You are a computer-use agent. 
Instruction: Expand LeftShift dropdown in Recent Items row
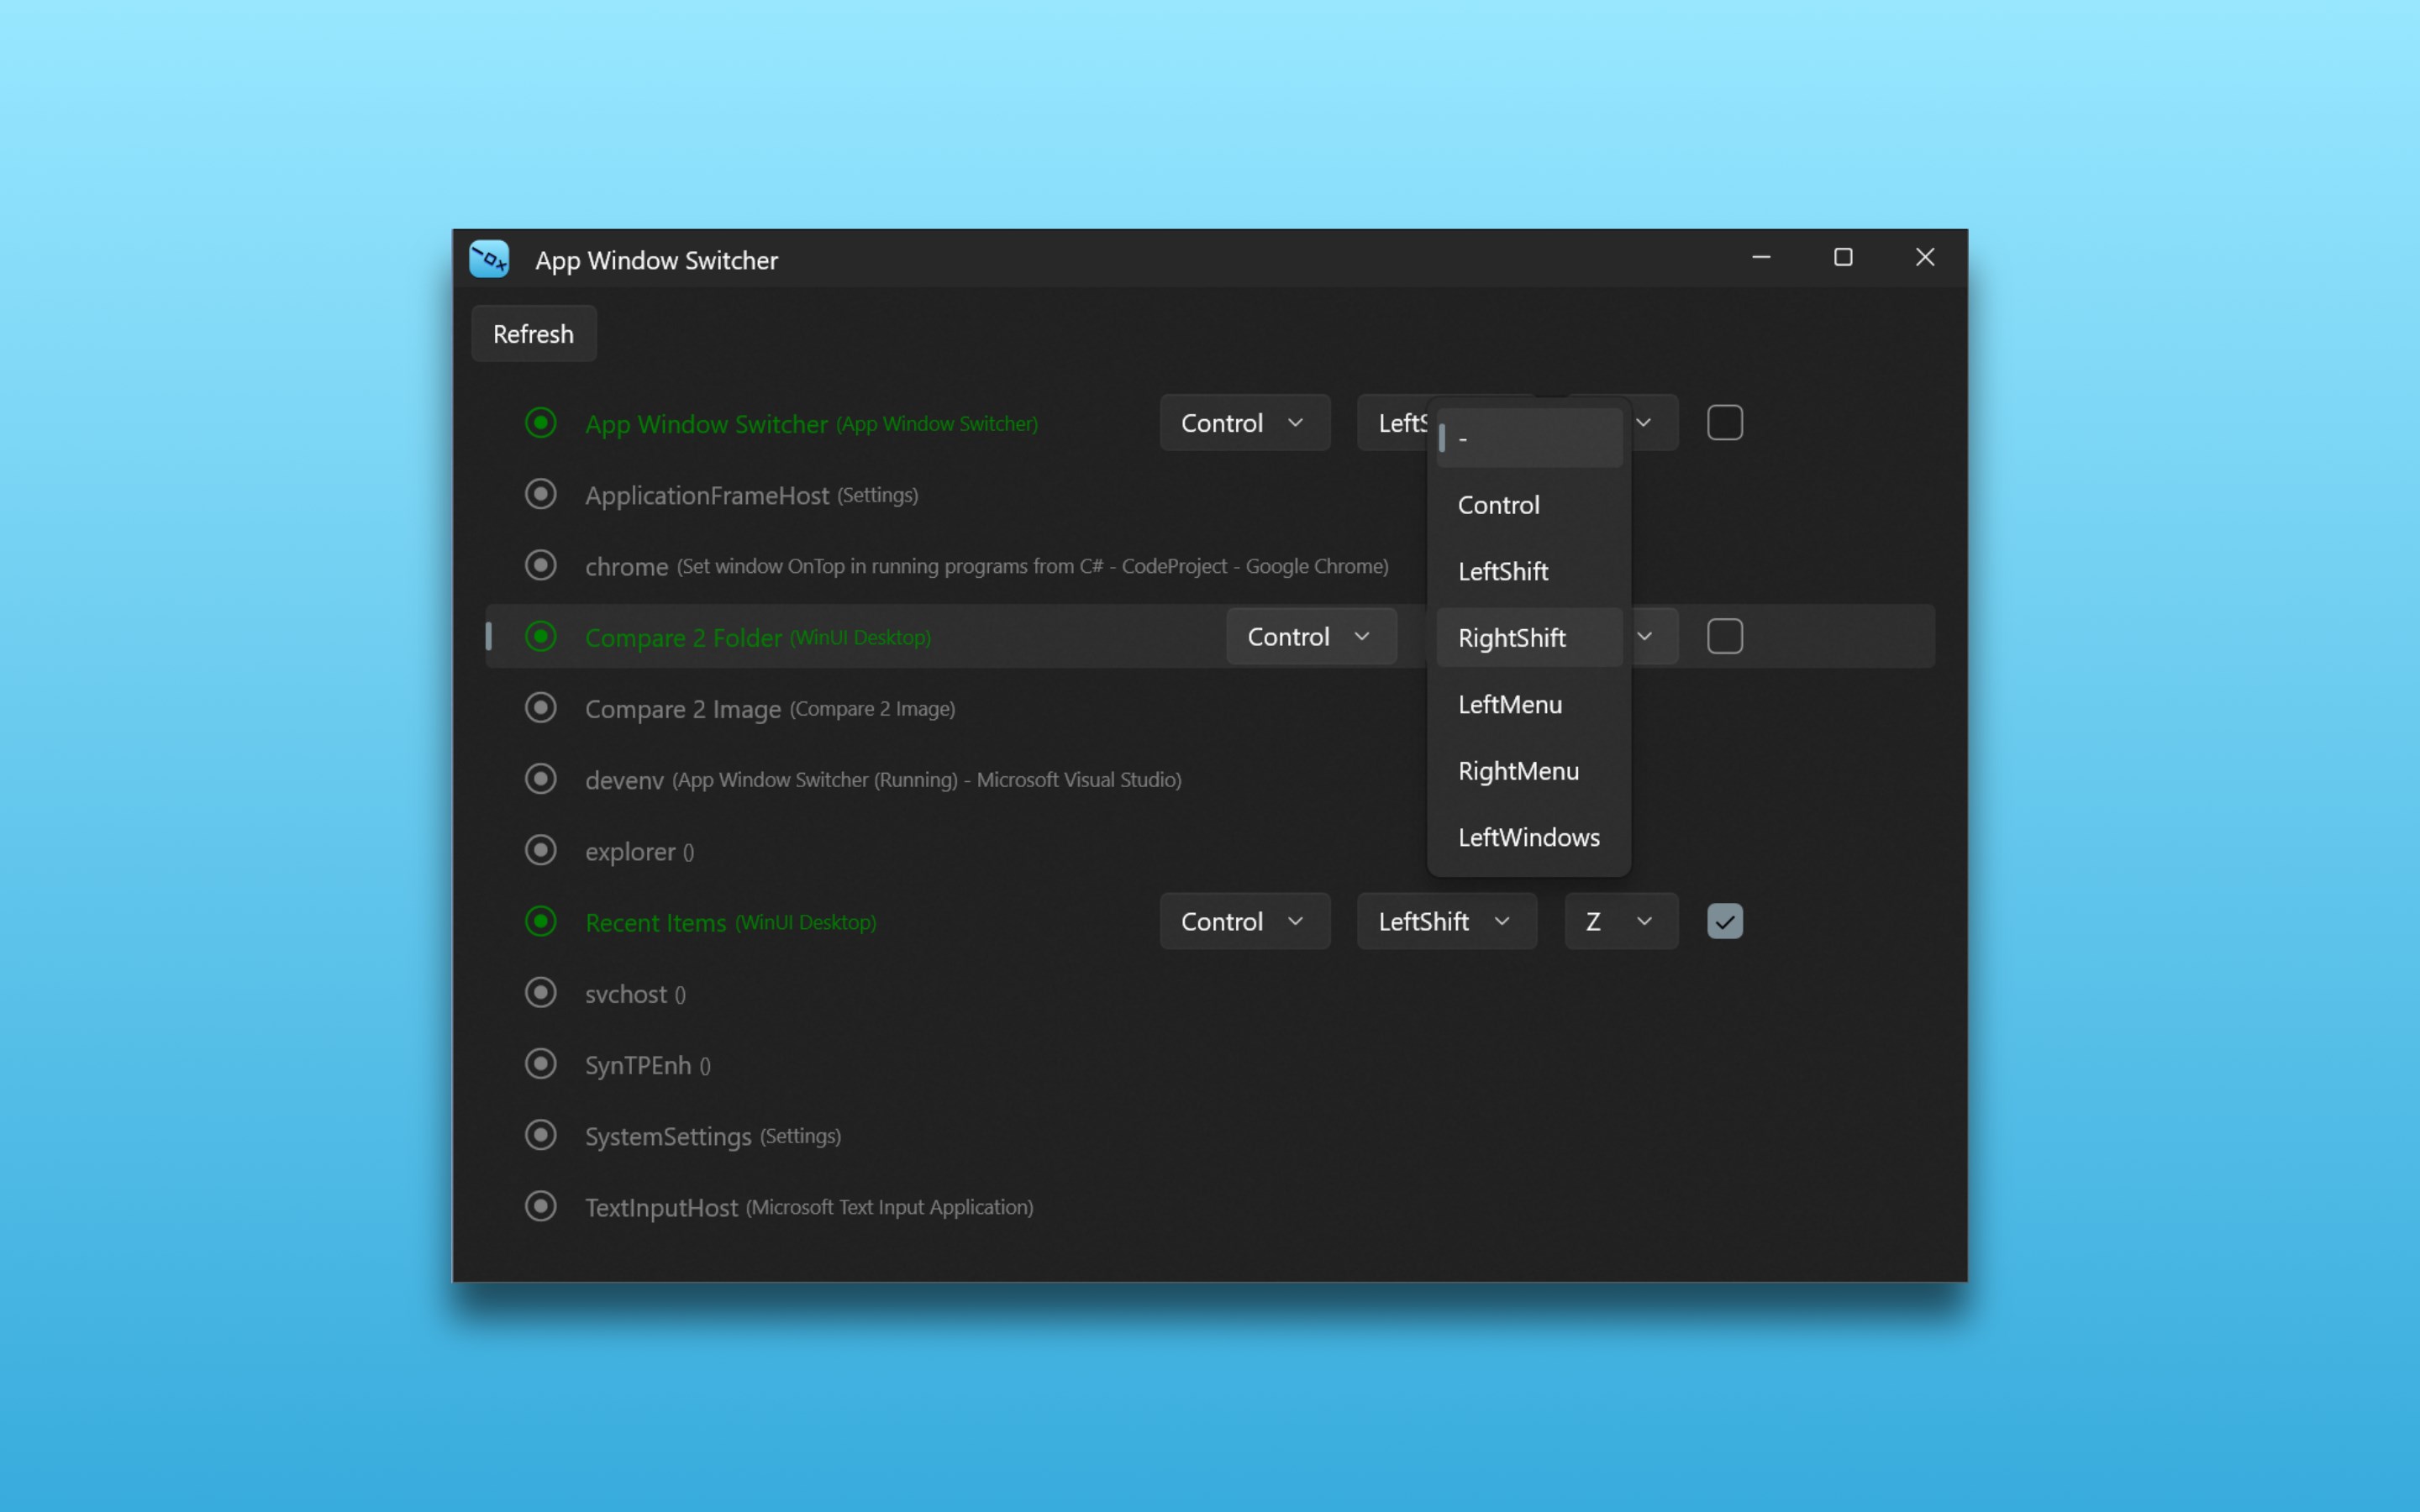(x=1445, y=921)
